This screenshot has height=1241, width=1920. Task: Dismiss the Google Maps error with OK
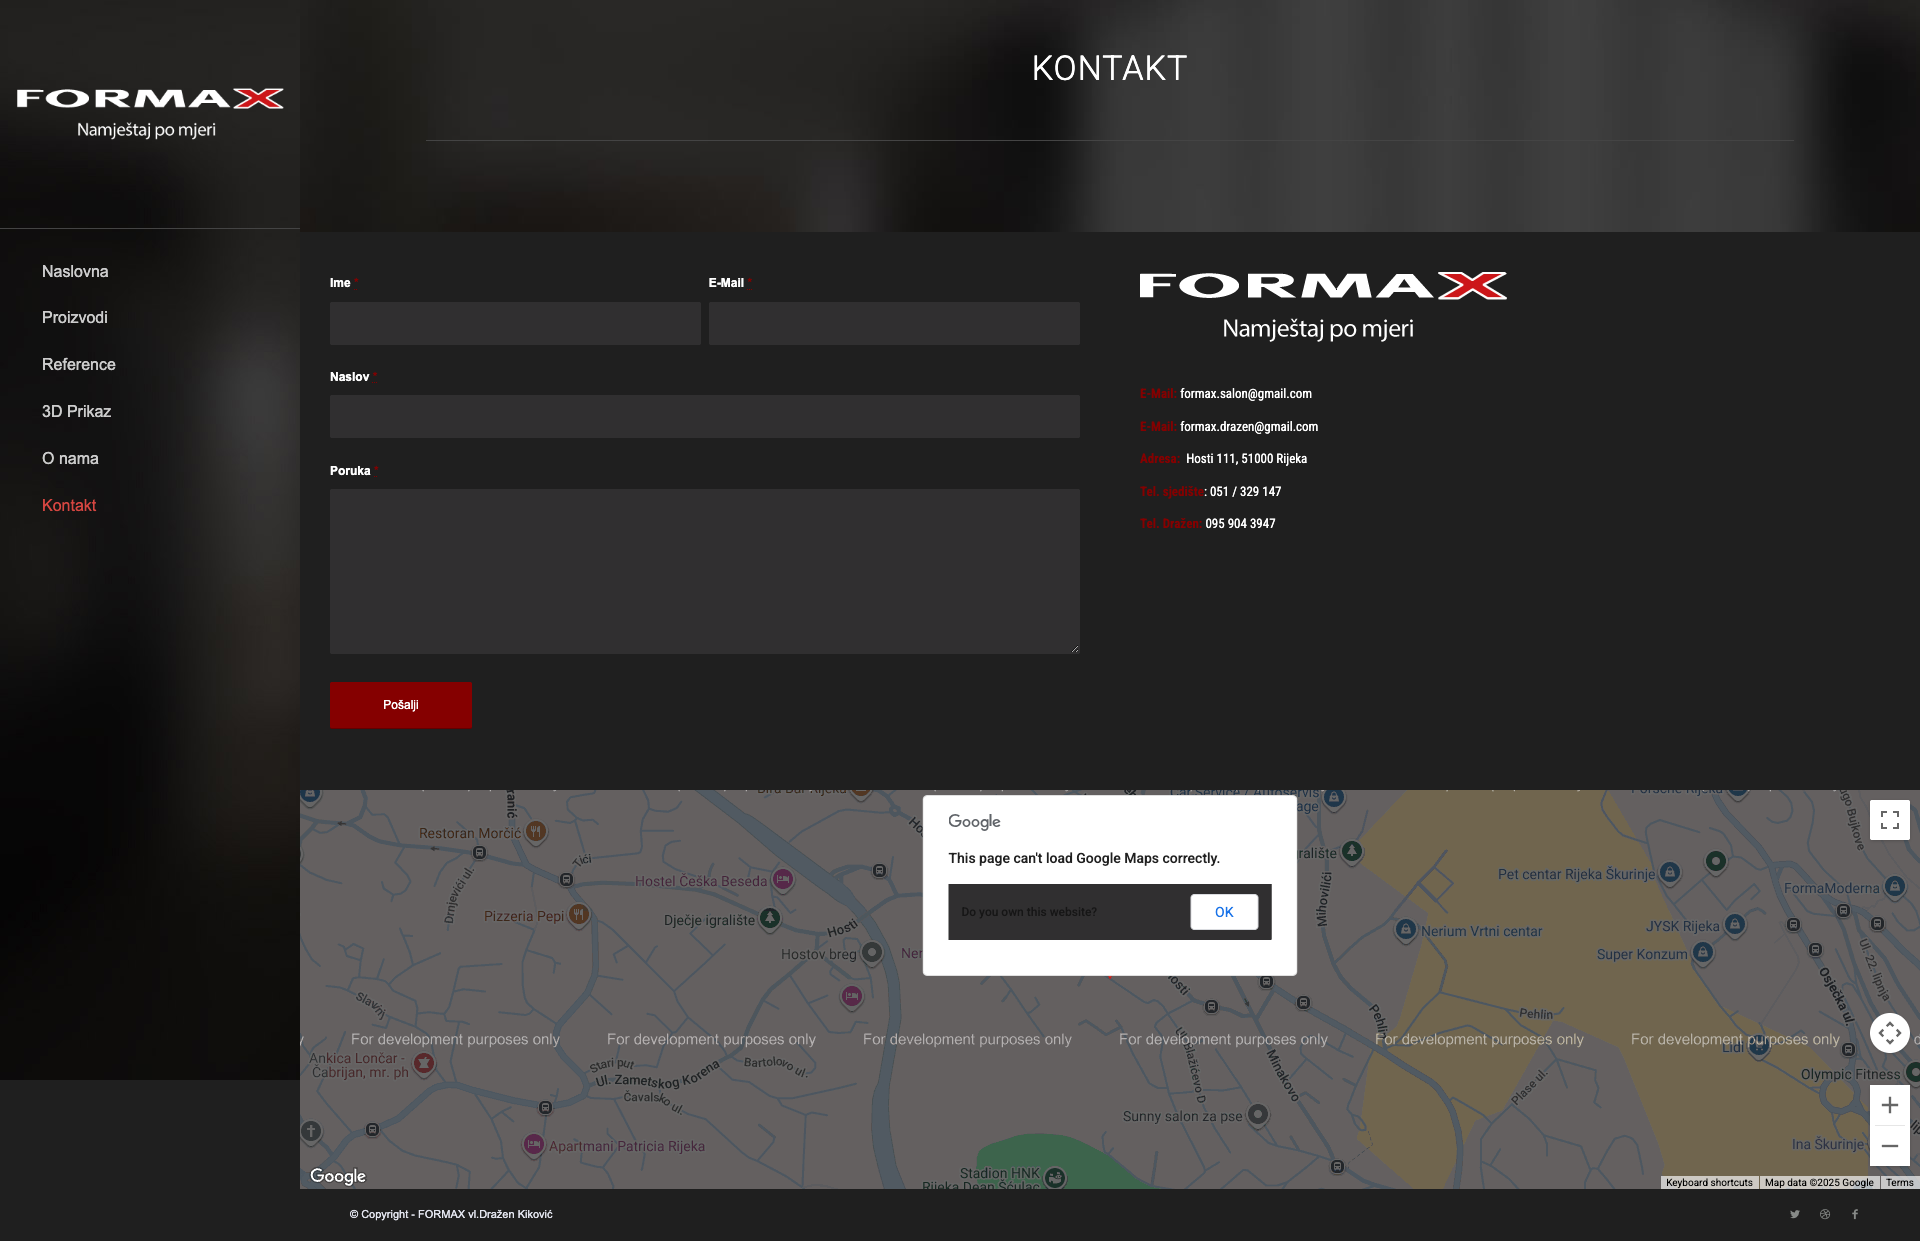[1224, 912]
